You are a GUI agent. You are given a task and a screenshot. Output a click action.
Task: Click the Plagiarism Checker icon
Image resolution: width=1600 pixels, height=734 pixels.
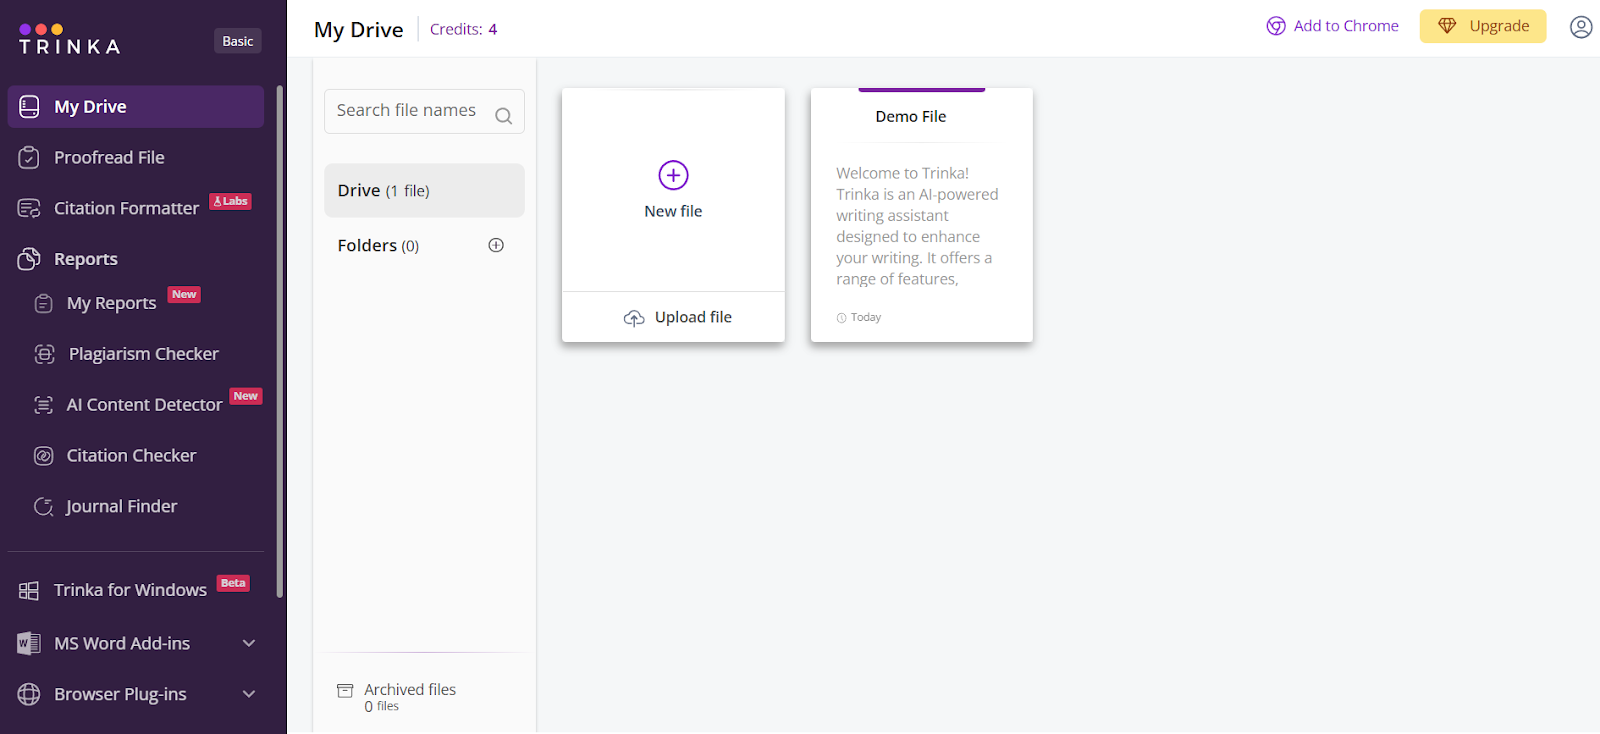click(x=44, y=354)
